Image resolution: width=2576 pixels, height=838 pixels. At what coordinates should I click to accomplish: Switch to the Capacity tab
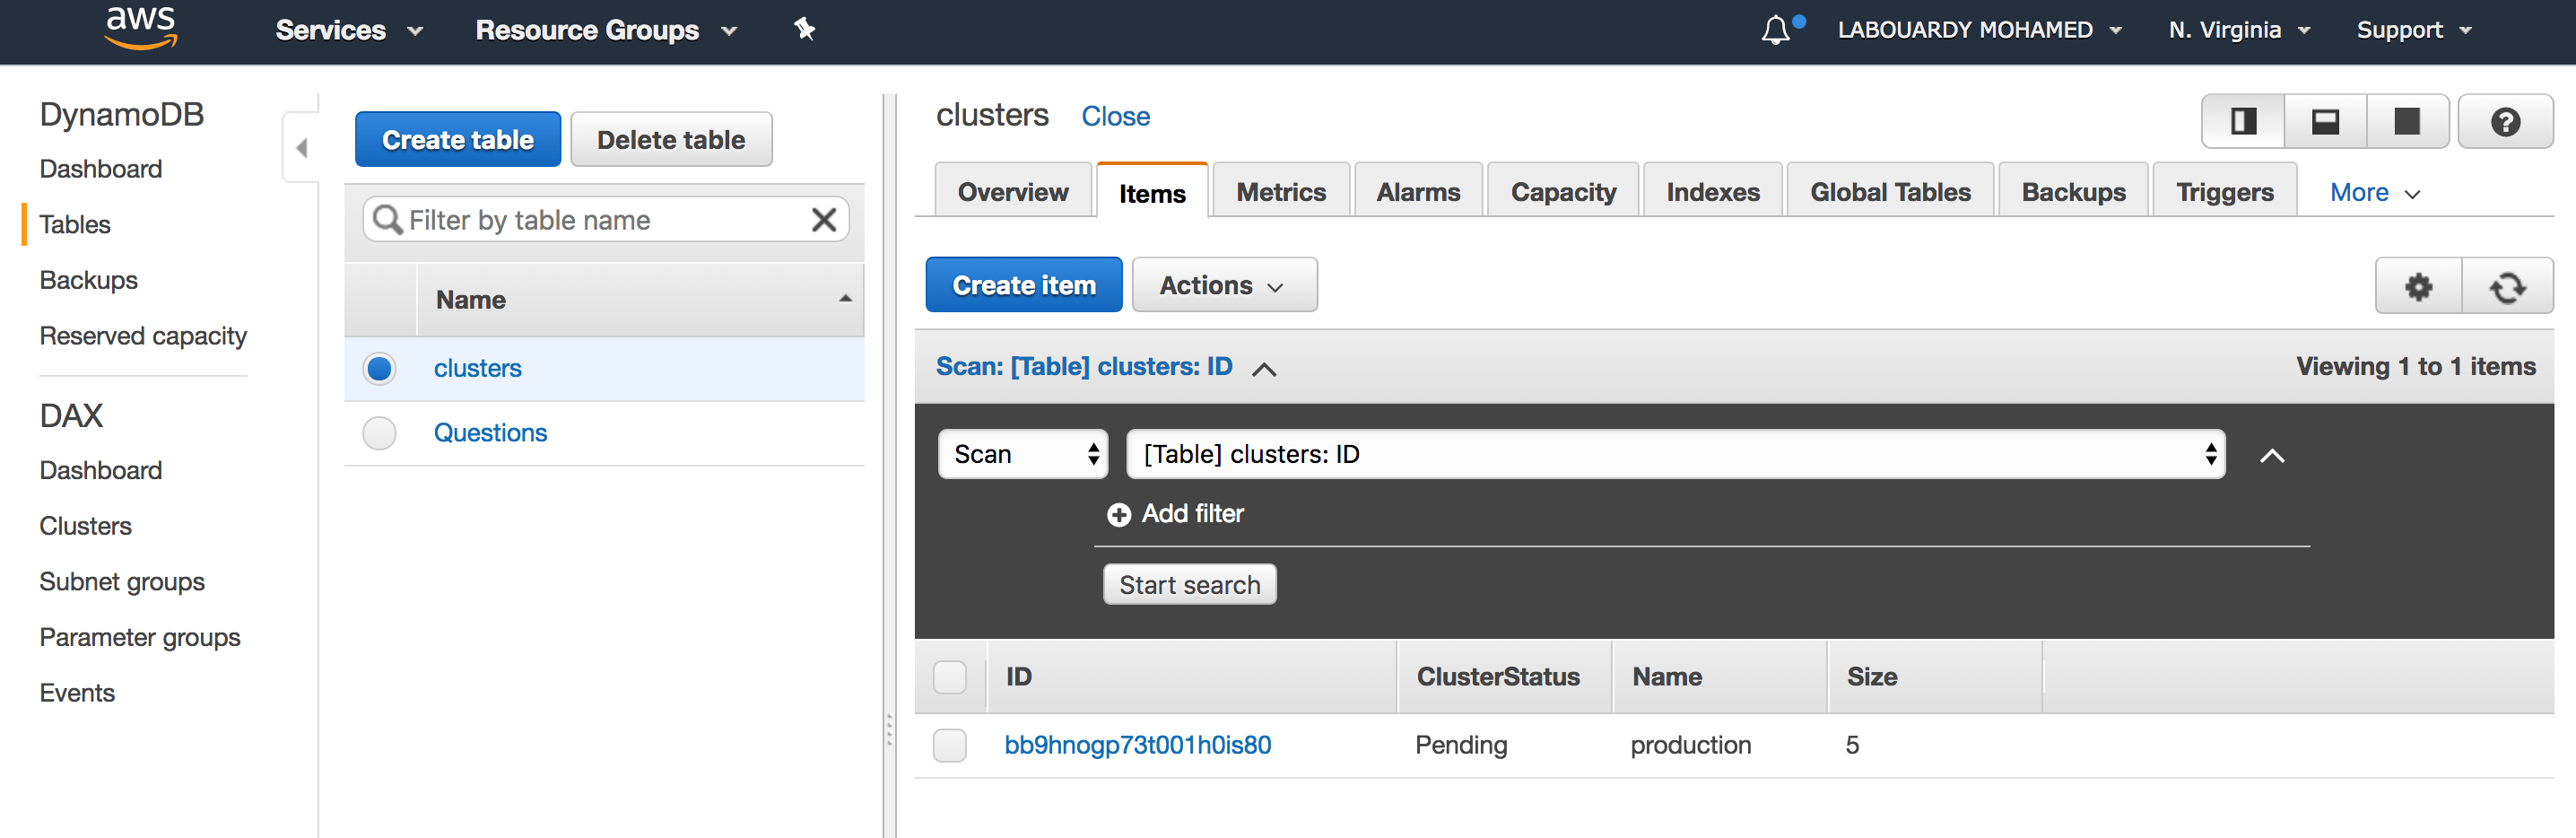(x=1563, y=191)
